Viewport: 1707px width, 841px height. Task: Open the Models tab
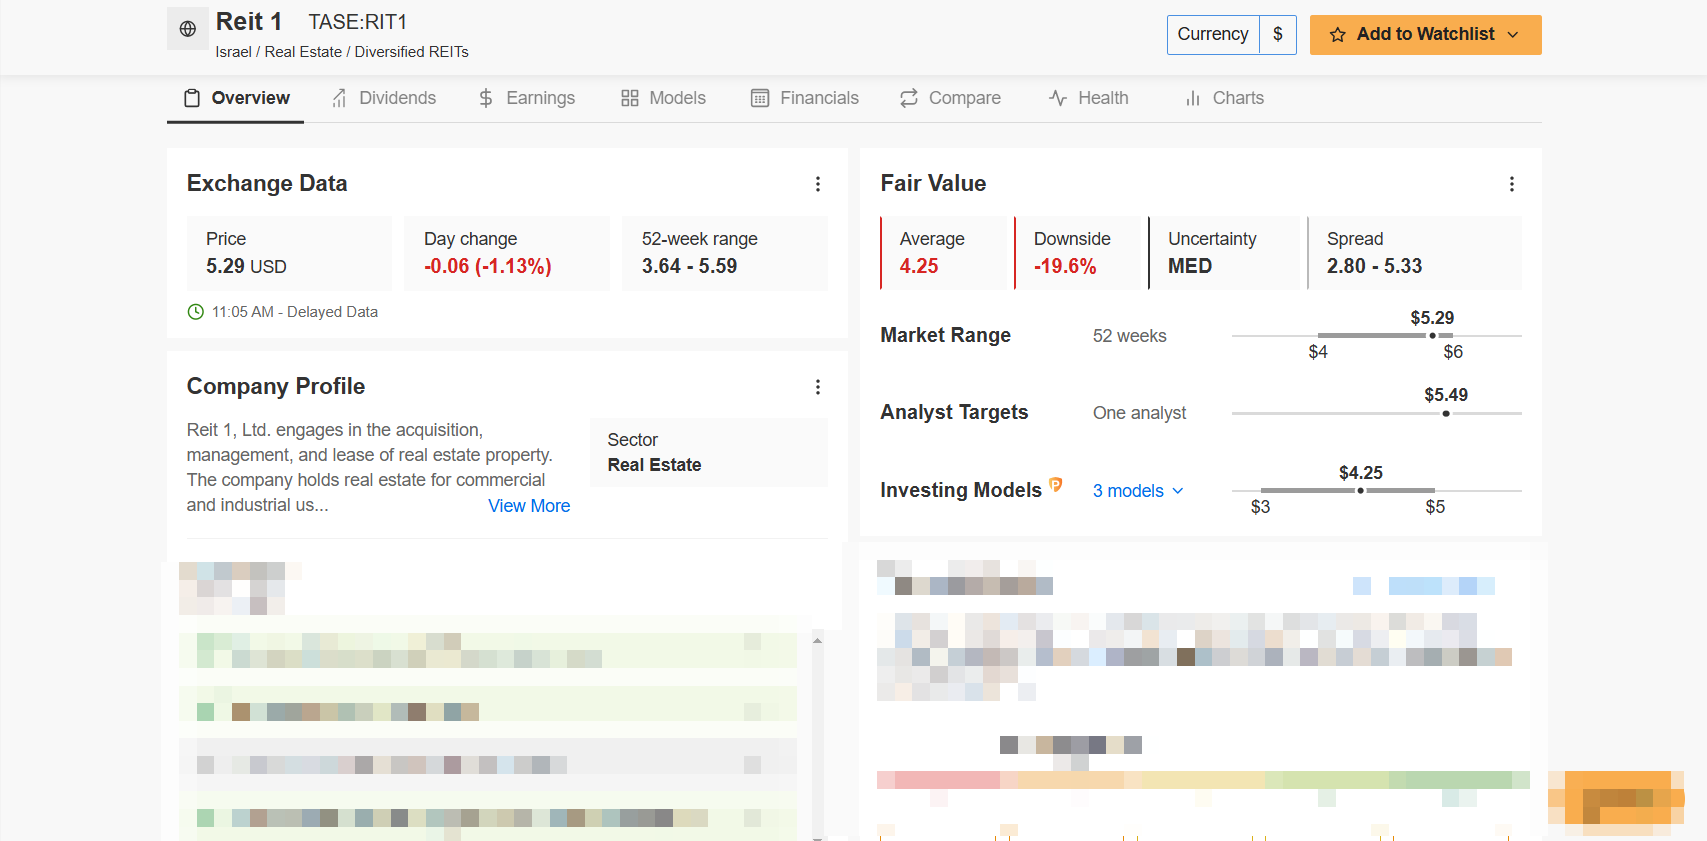tap(664, 98)
